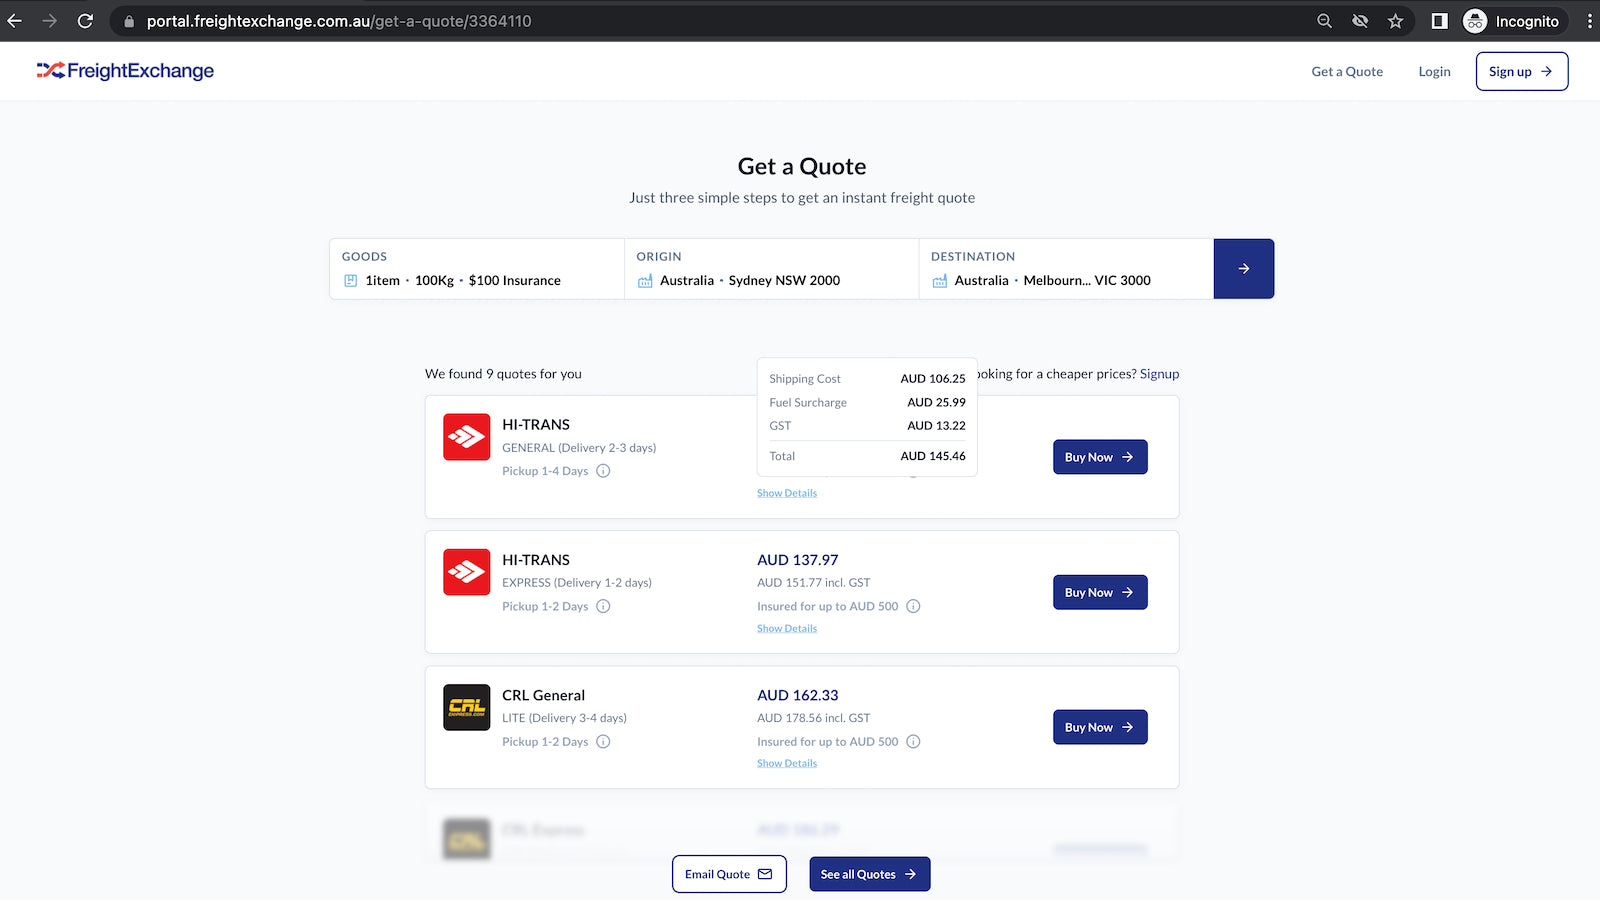Reload the page with the refresh icon

tap(86, 21)
